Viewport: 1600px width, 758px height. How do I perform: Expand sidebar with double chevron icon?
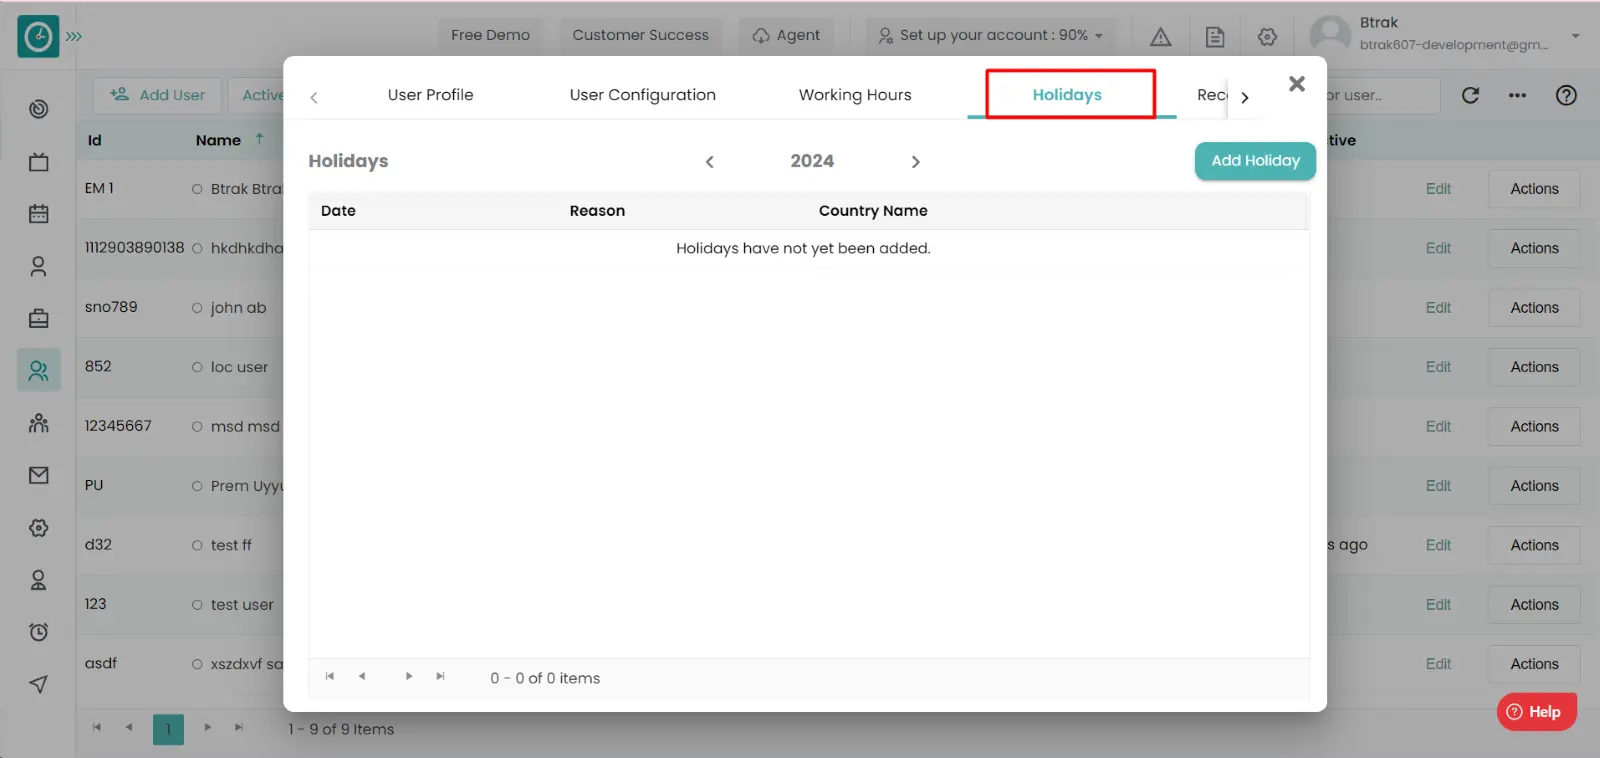(74, 36)
